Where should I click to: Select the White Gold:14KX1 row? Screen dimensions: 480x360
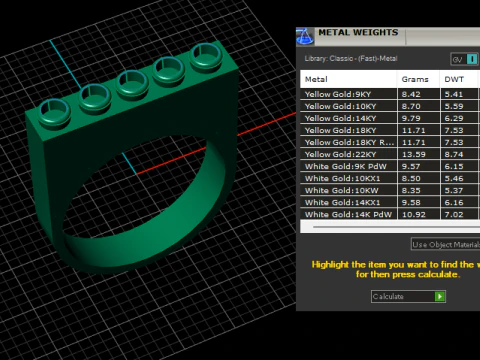[x=390, y=202]
